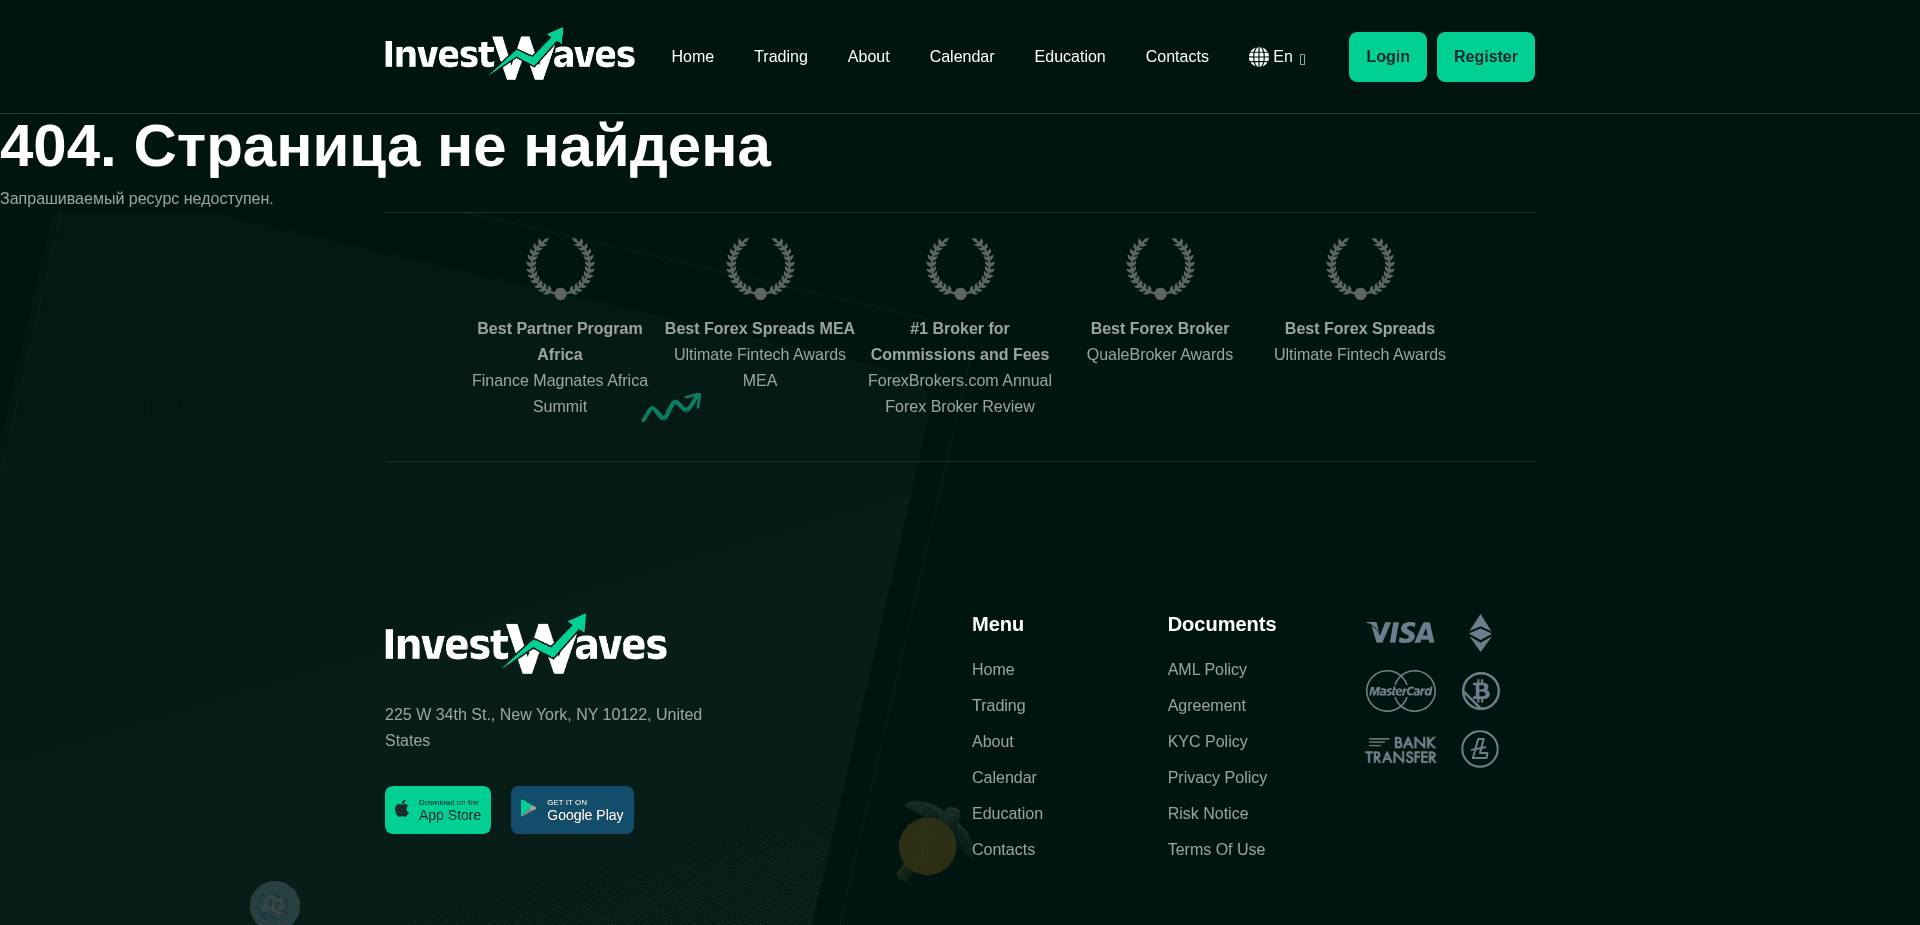Select Calendar from the top navigation
1920x925 pixels.
point(961,56)
